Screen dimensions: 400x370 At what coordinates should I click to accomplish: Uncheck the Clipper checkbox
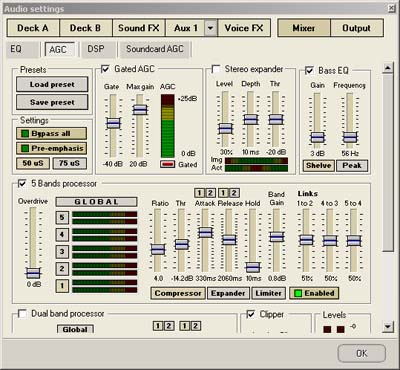[251, 314]
